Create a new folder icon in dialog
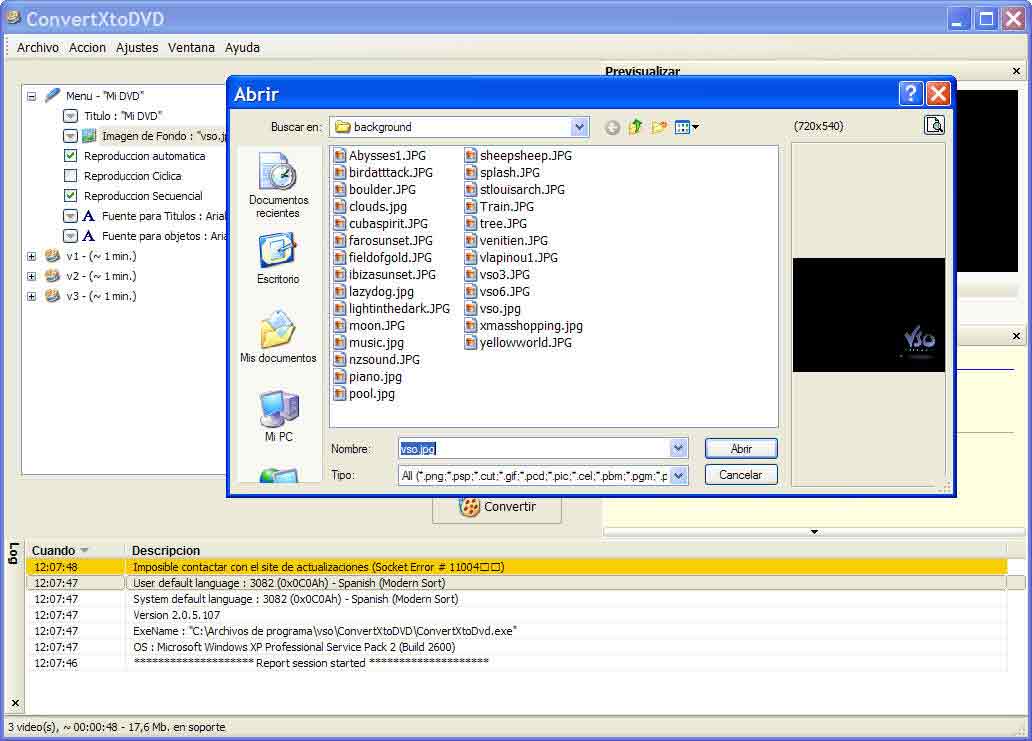 tap(659, 127)
